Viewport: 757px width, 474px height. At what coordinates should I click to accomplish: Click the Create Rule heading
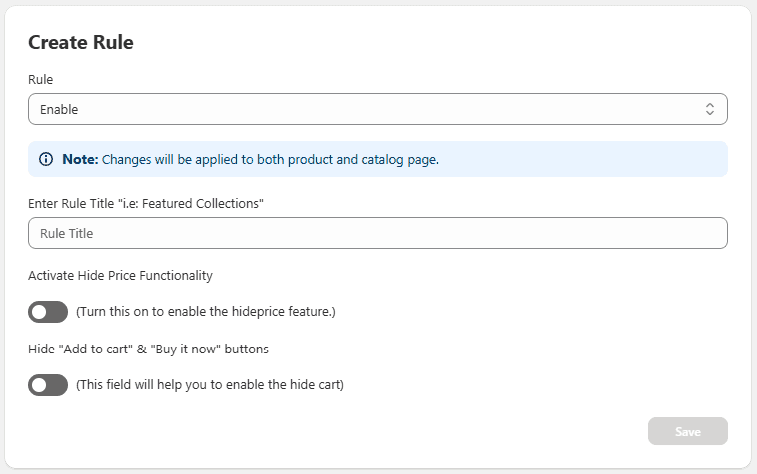click(81, 42)
